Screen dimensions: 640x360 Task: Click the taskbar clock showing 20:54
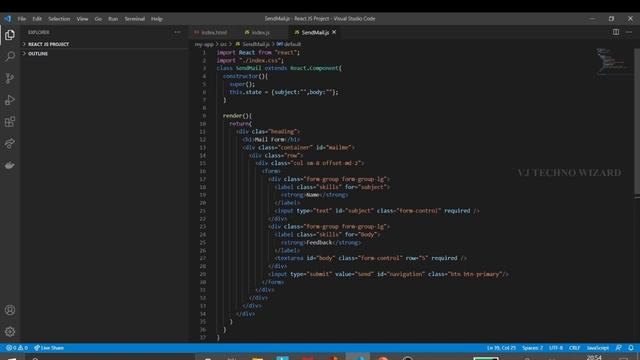click(594, 358)
